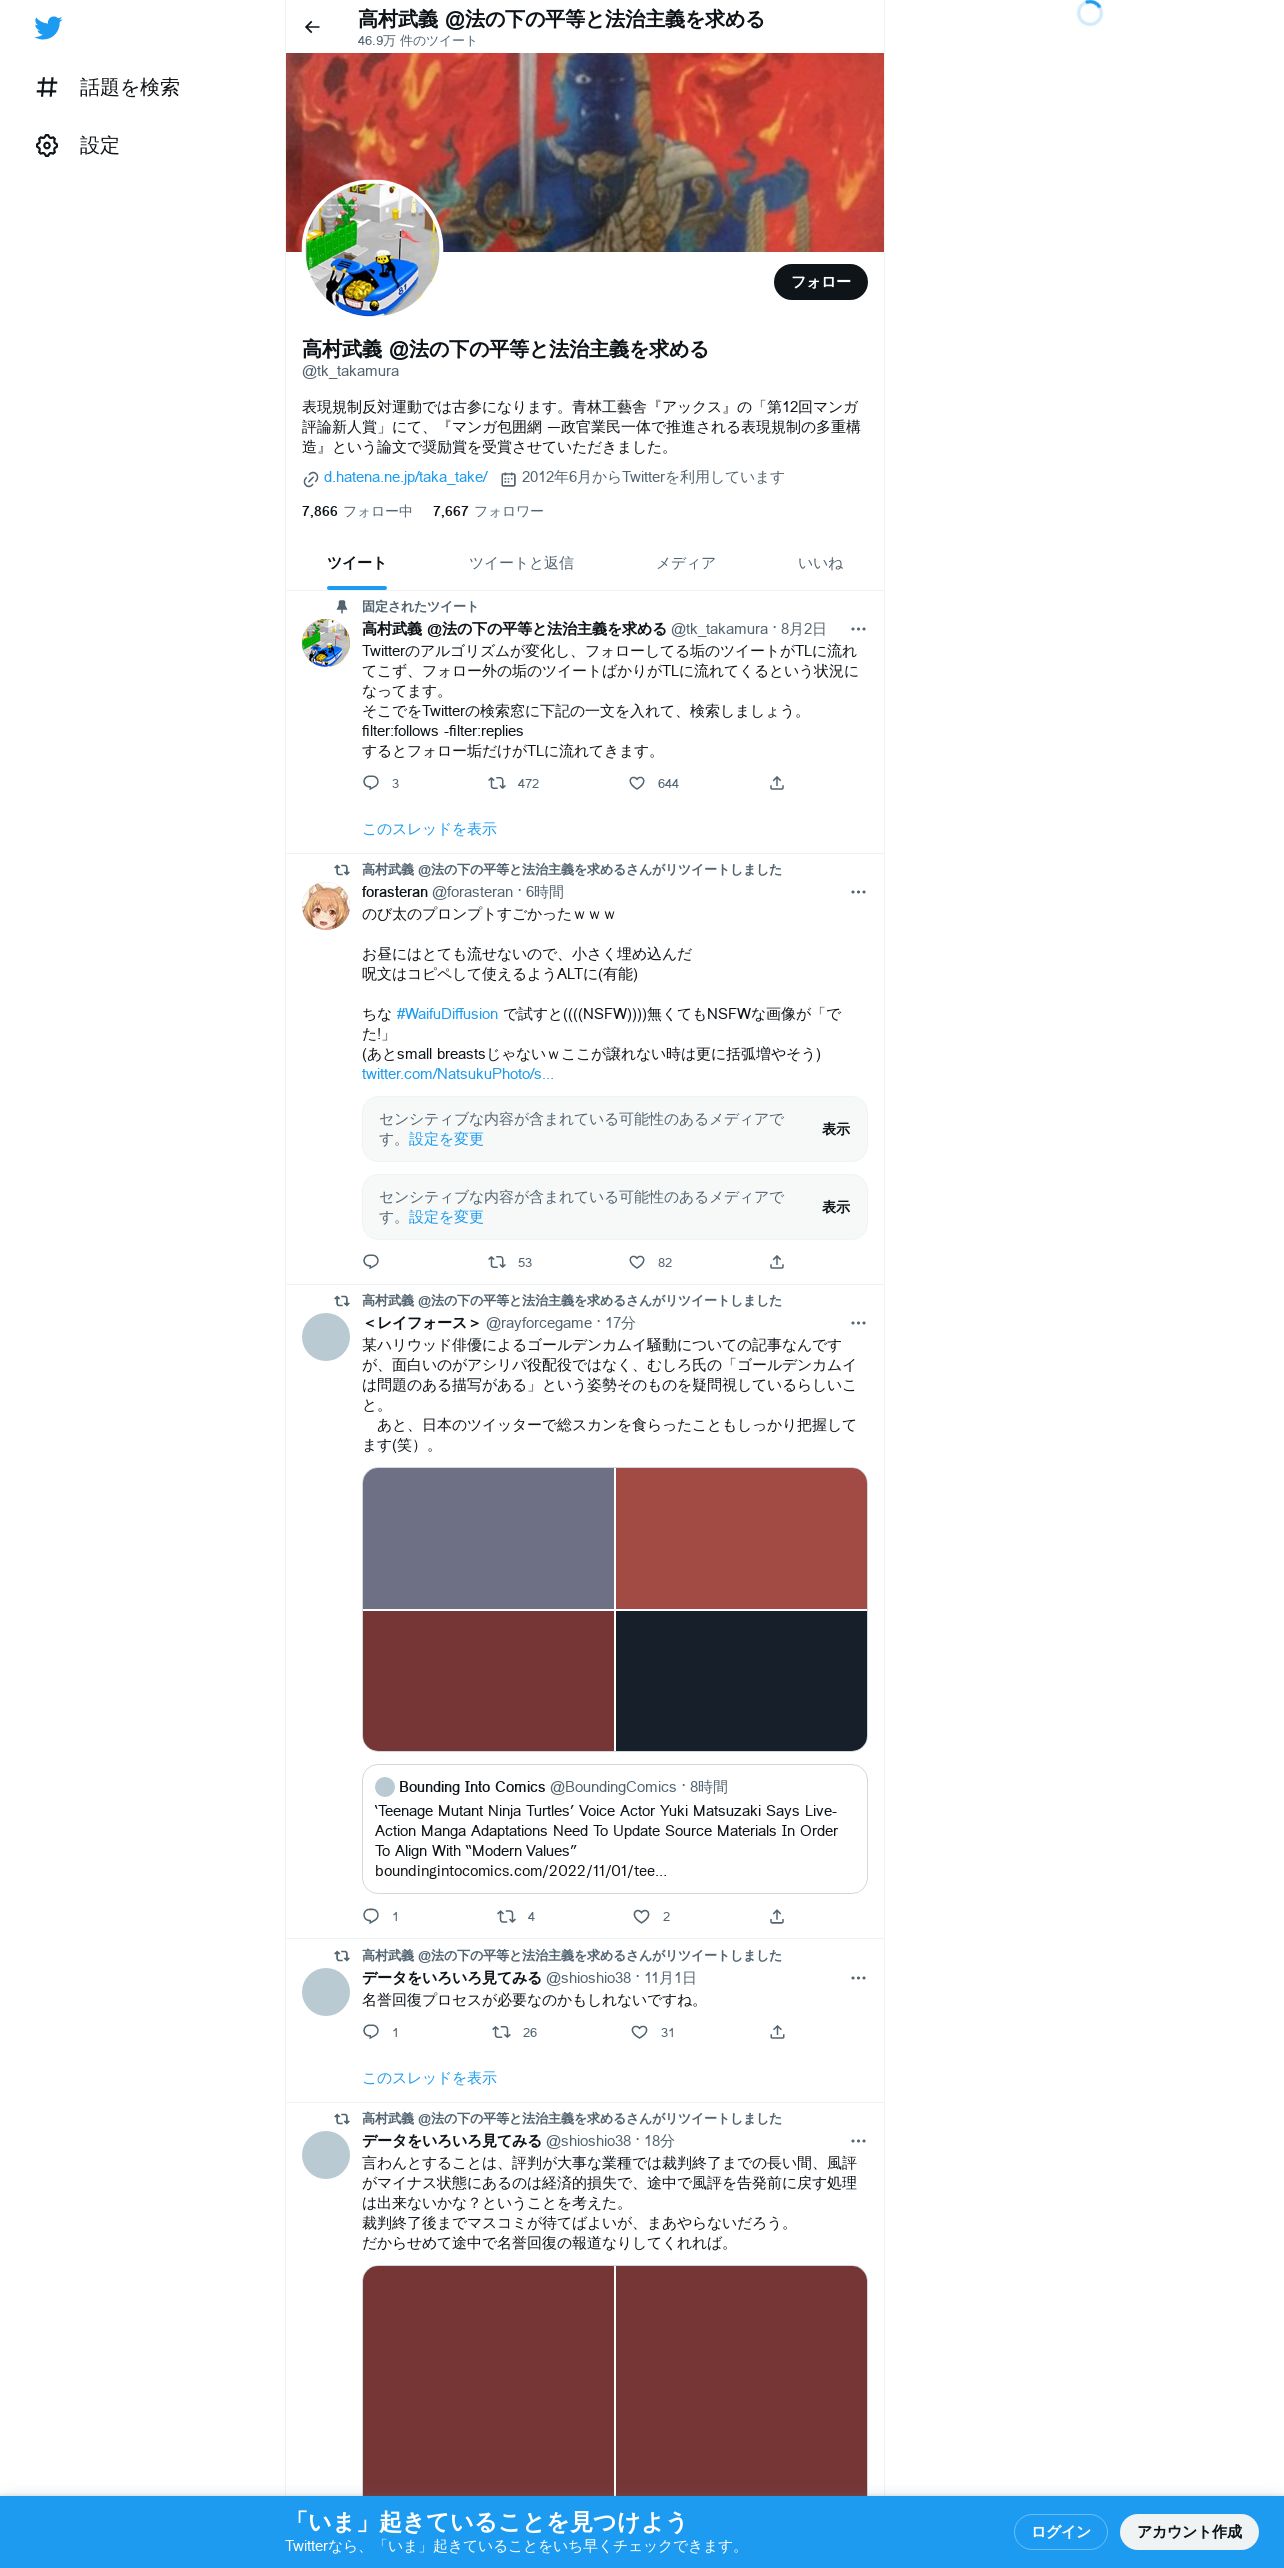
Task: Like the shioshio38 tweet with 31 likes
Action: click(640, 2032)
